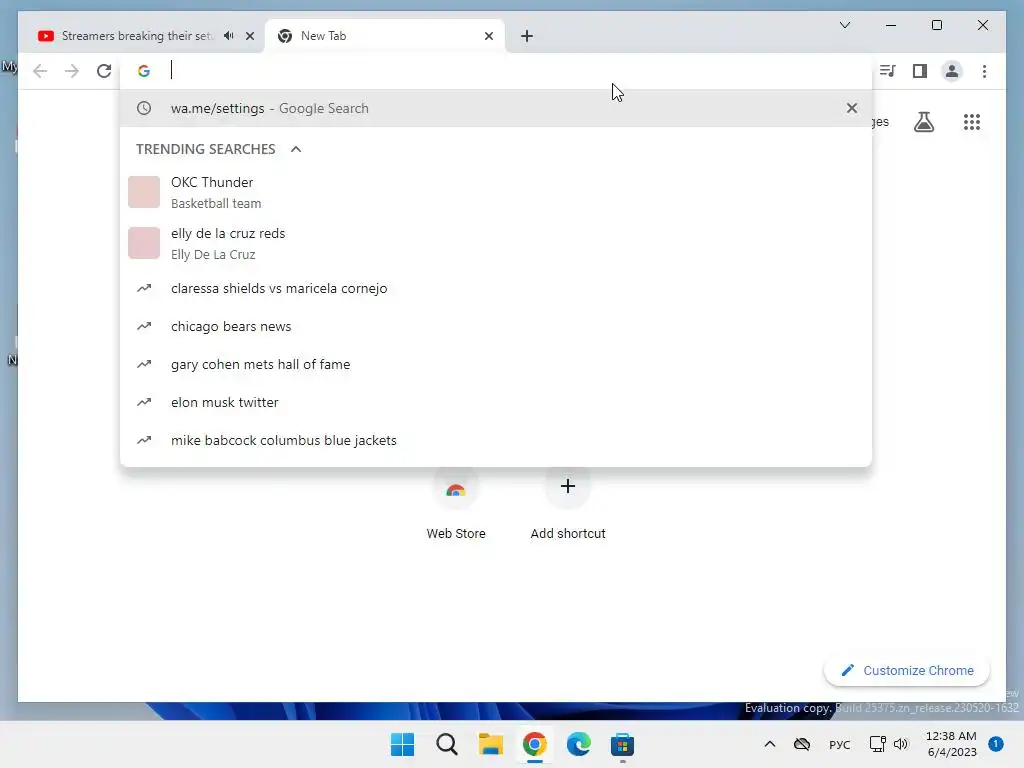Open the network status tray icon

[878, 744]
